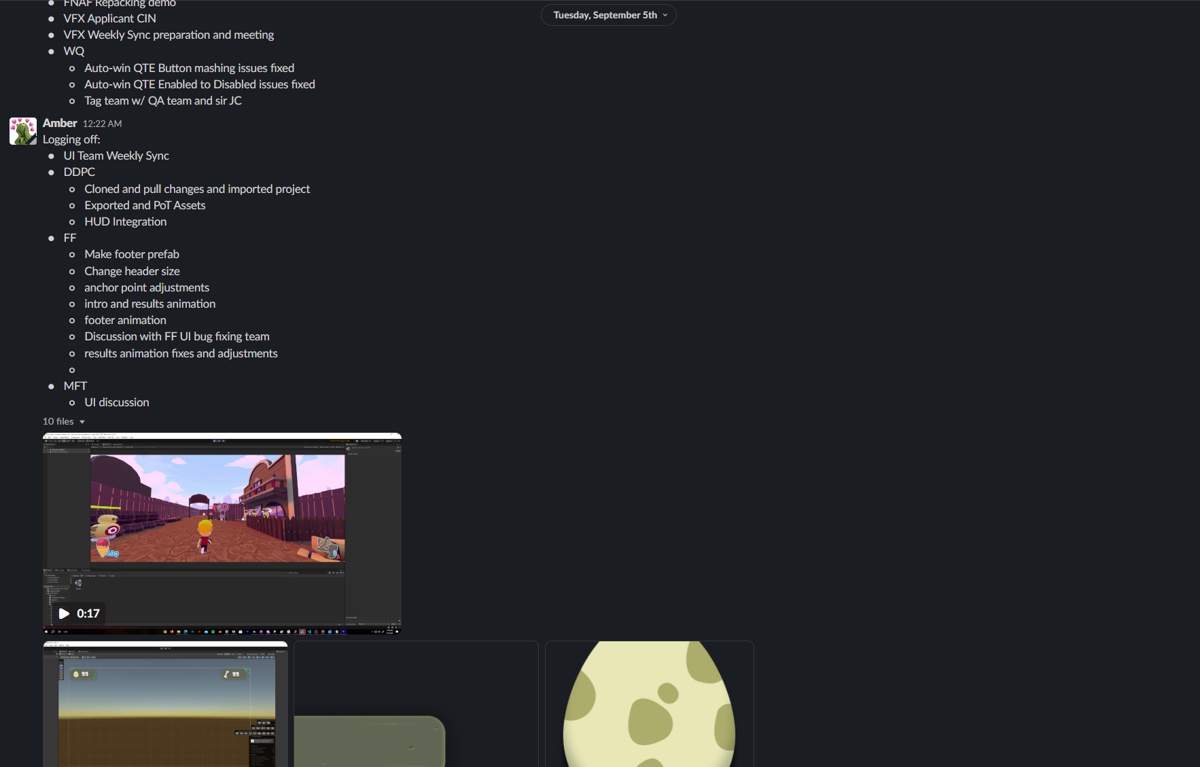Open the Tuesday, September 5th date dropdown
Viewport: 1200px width, 767px height.
point(608,15)
